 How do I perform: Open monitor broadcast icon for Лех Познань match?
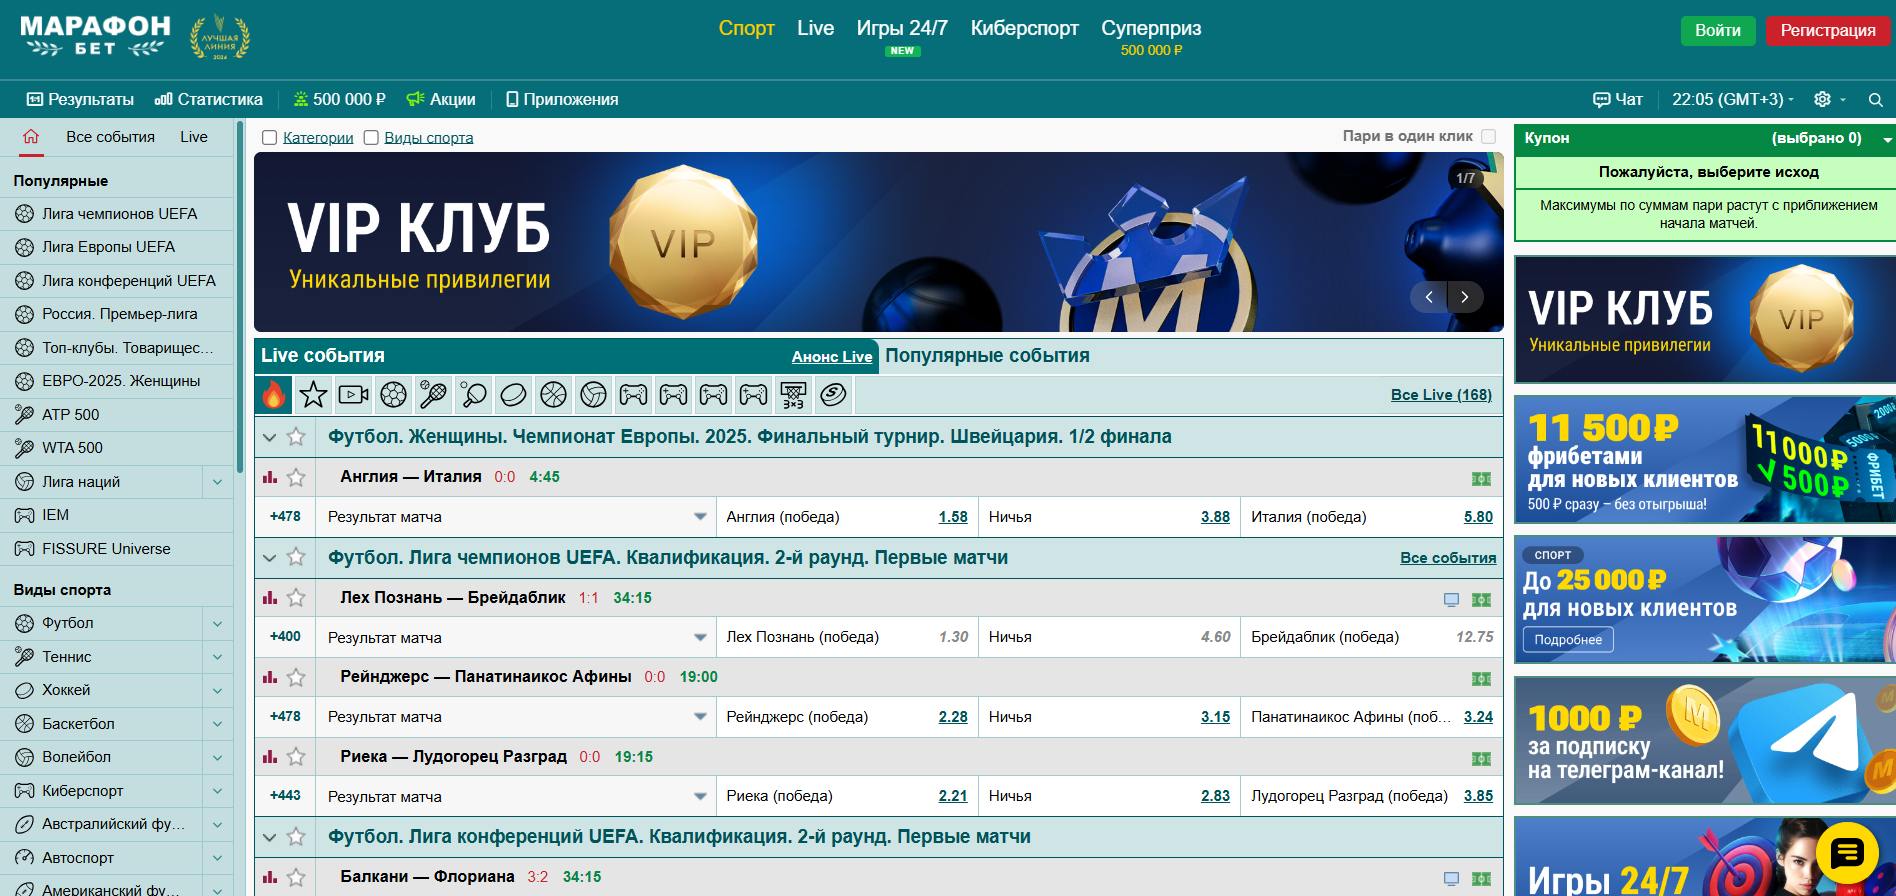click(x=1452, y=599)
